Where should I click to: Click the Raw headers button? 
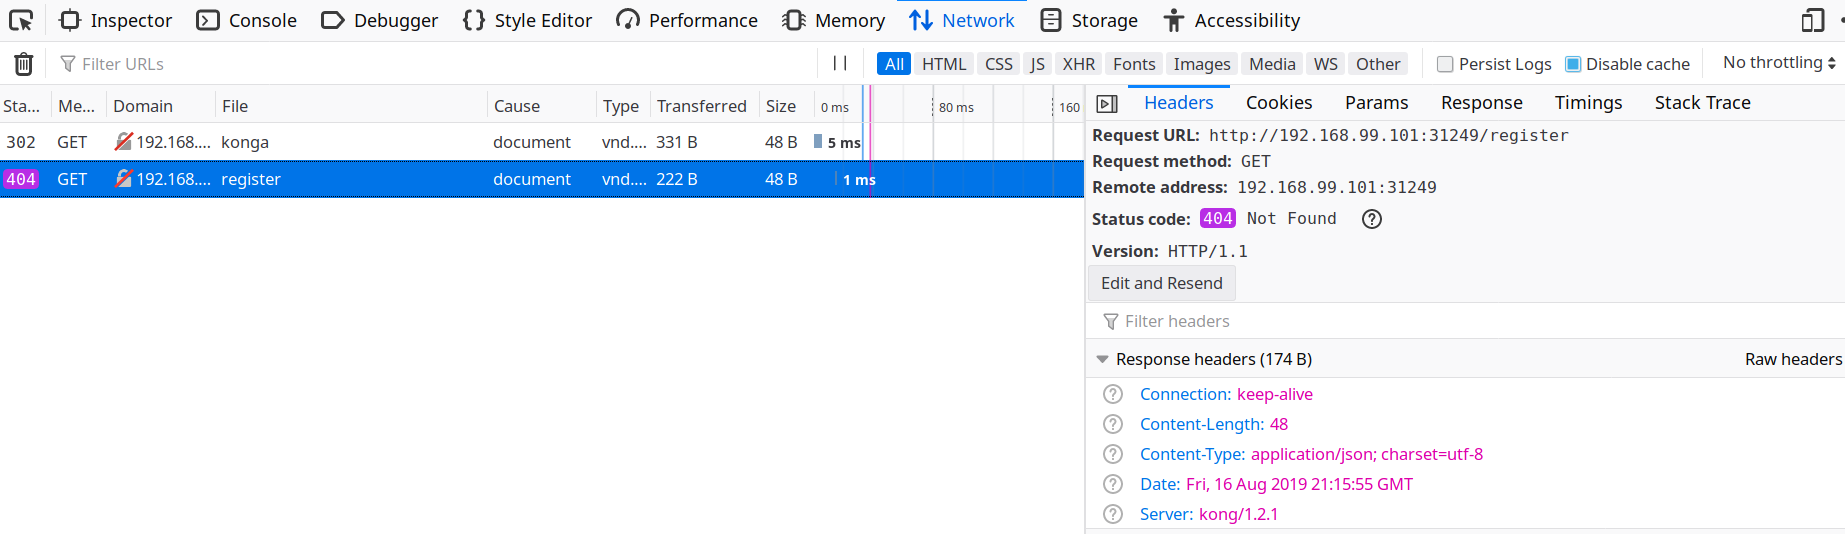click(x=1793, y=359)
